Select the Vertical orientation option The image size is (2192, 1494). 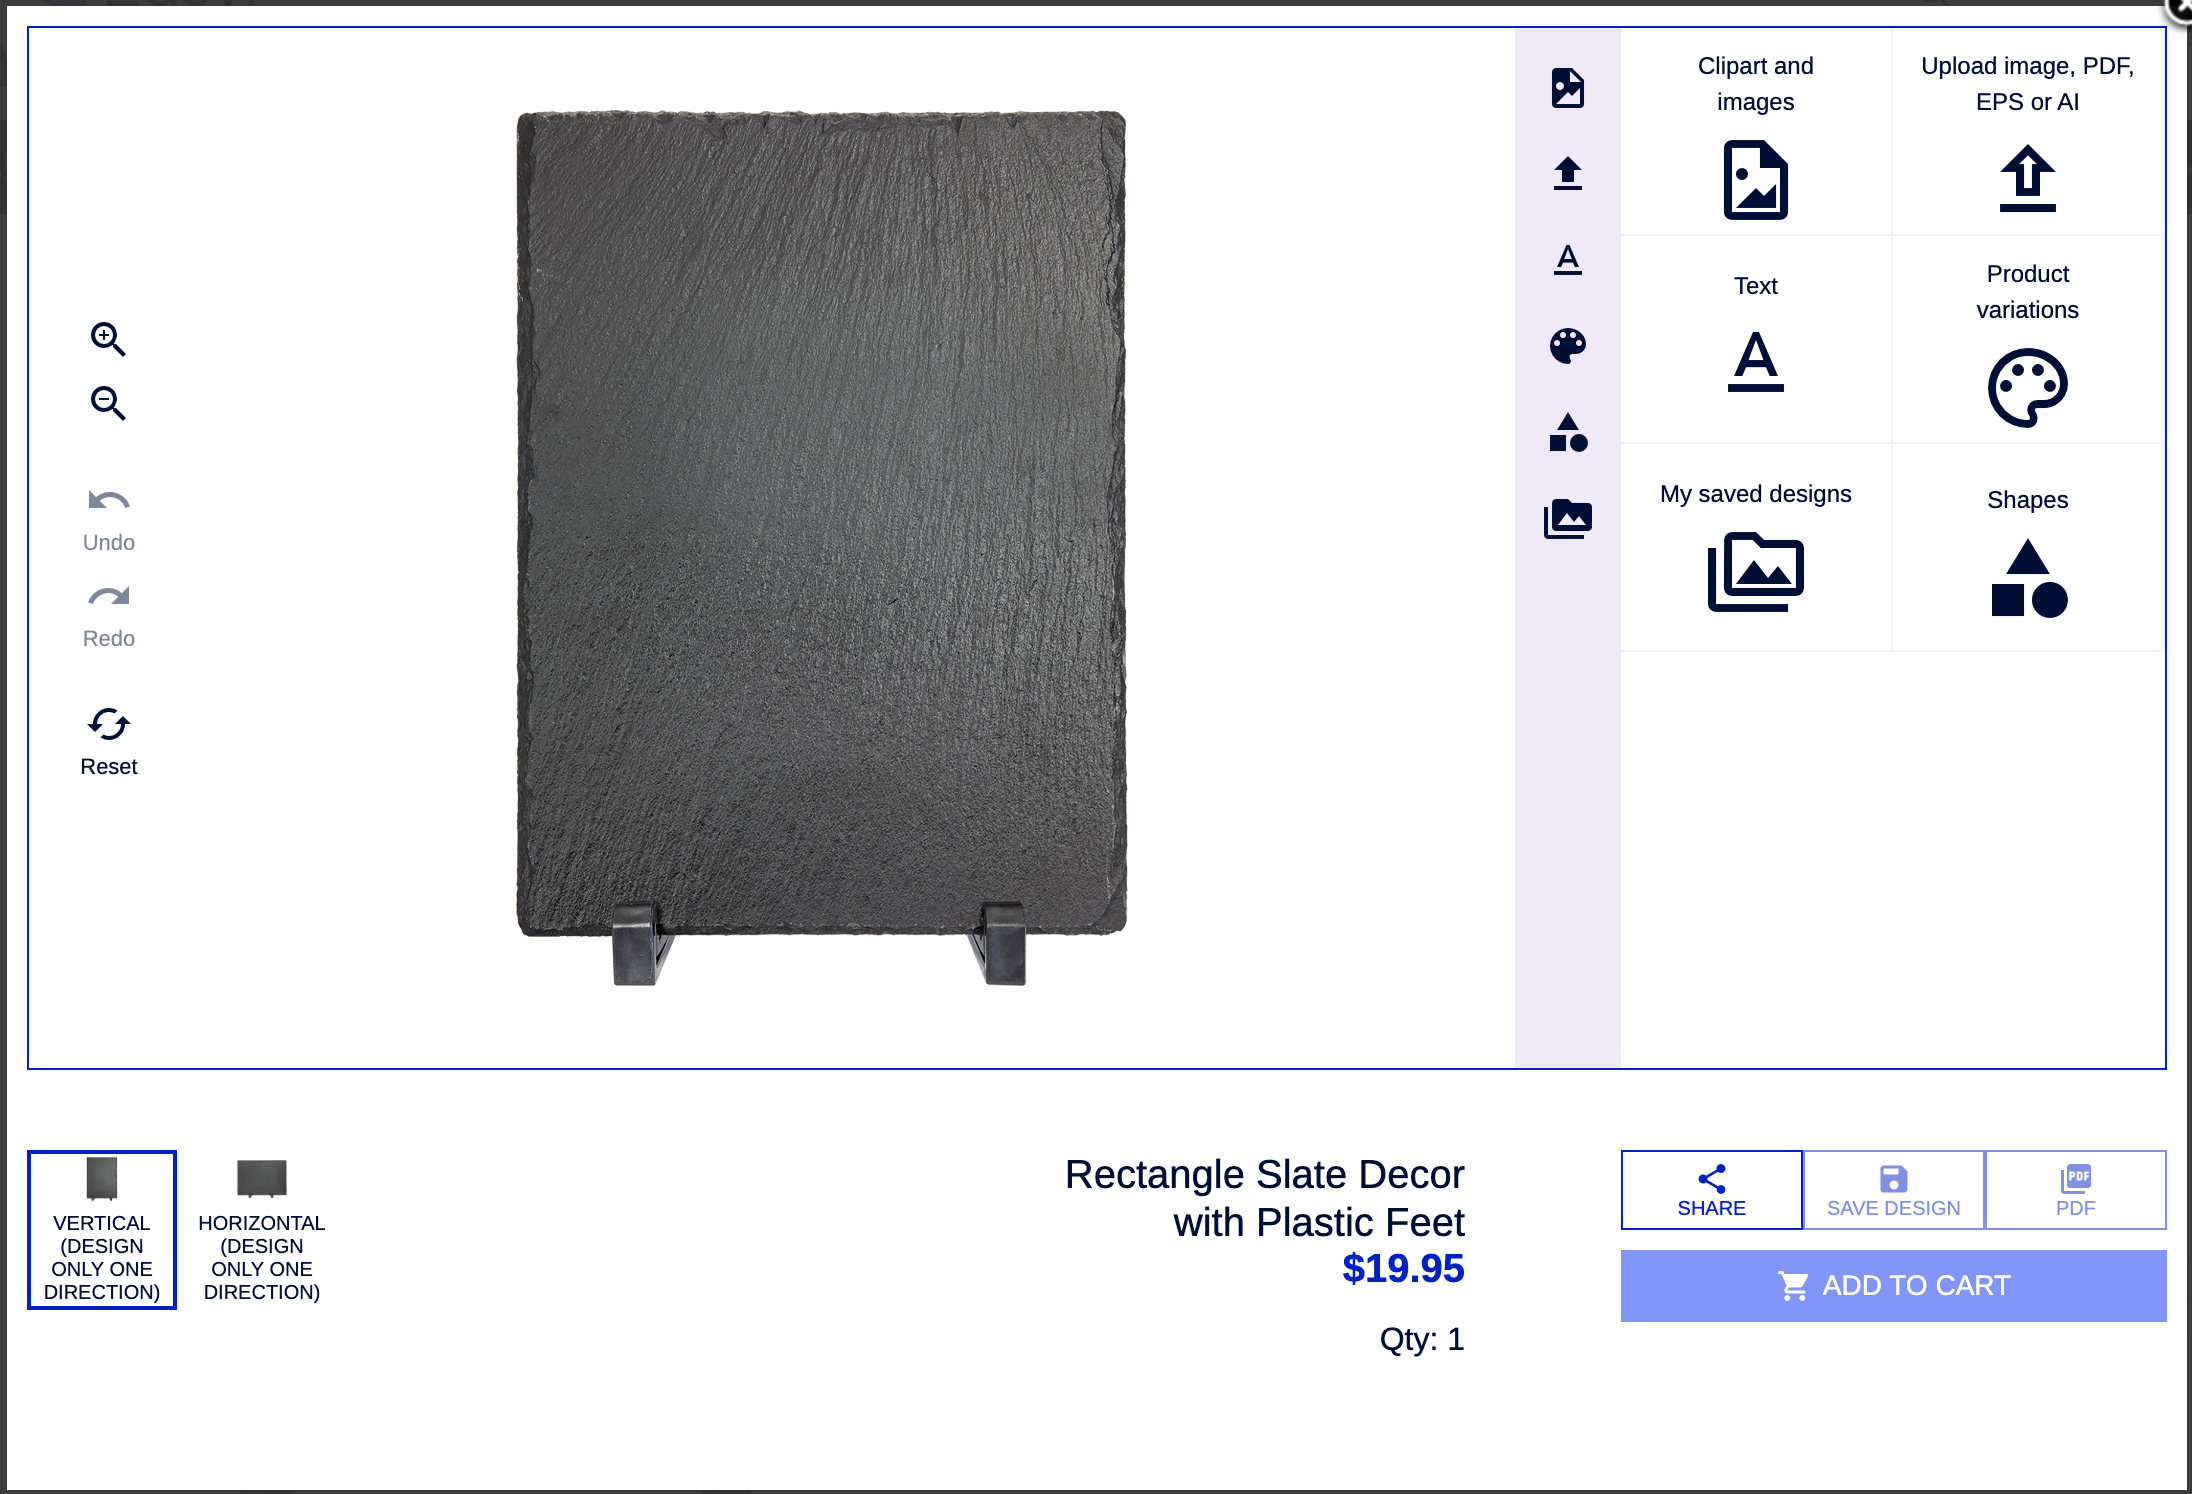click(101, 1230)
